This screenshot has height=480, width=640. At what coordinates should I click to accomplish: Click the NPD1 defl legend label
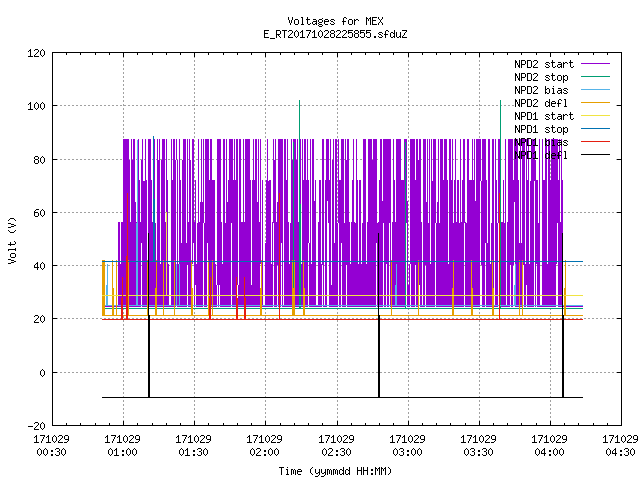click(x=541, y=156)
